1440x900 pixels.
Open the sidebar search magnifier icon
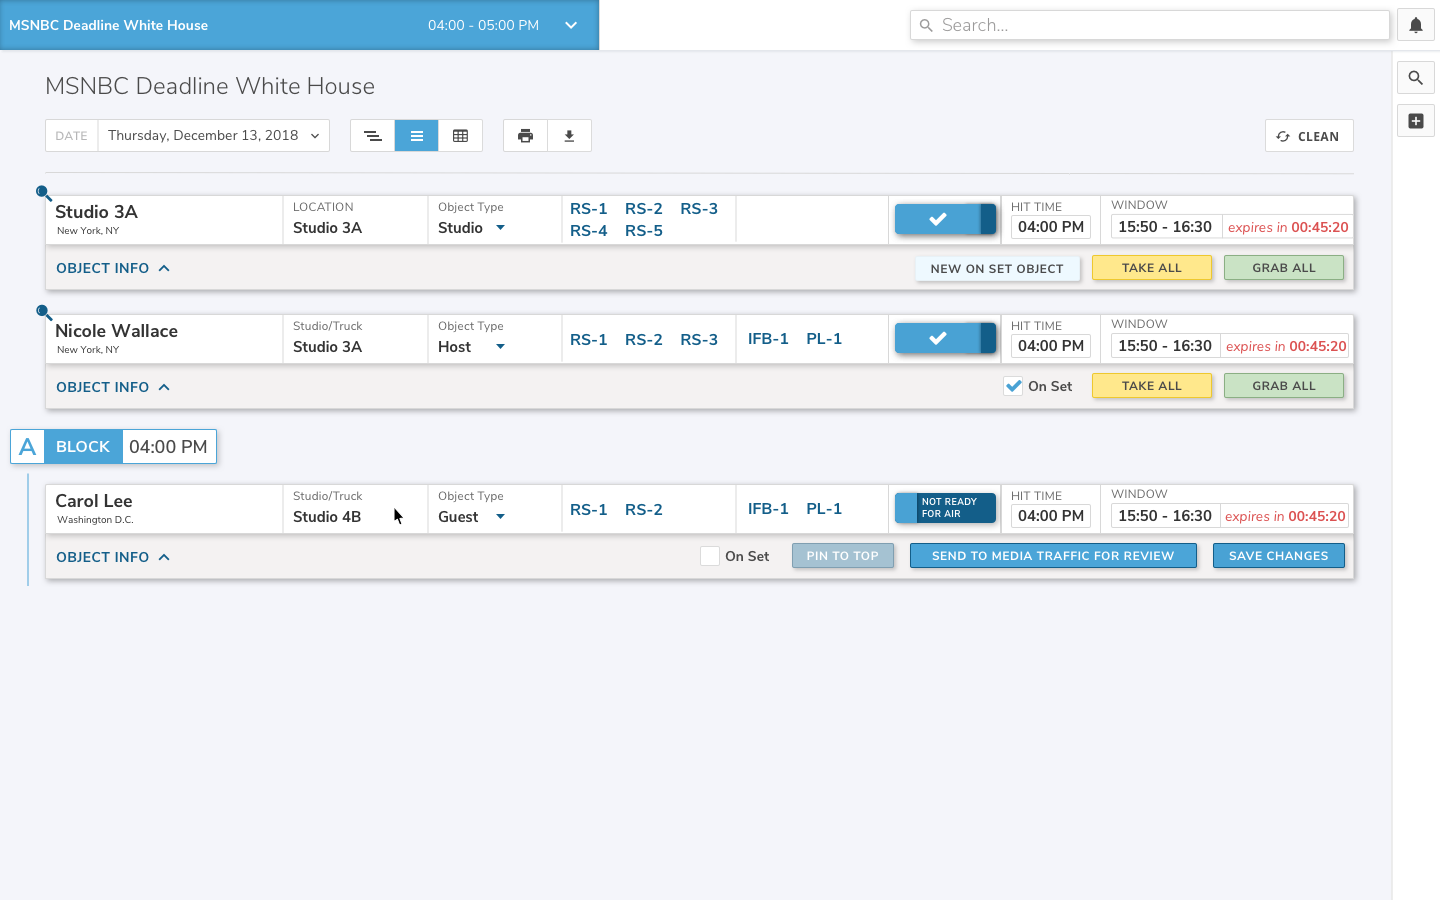point(1415,78)
